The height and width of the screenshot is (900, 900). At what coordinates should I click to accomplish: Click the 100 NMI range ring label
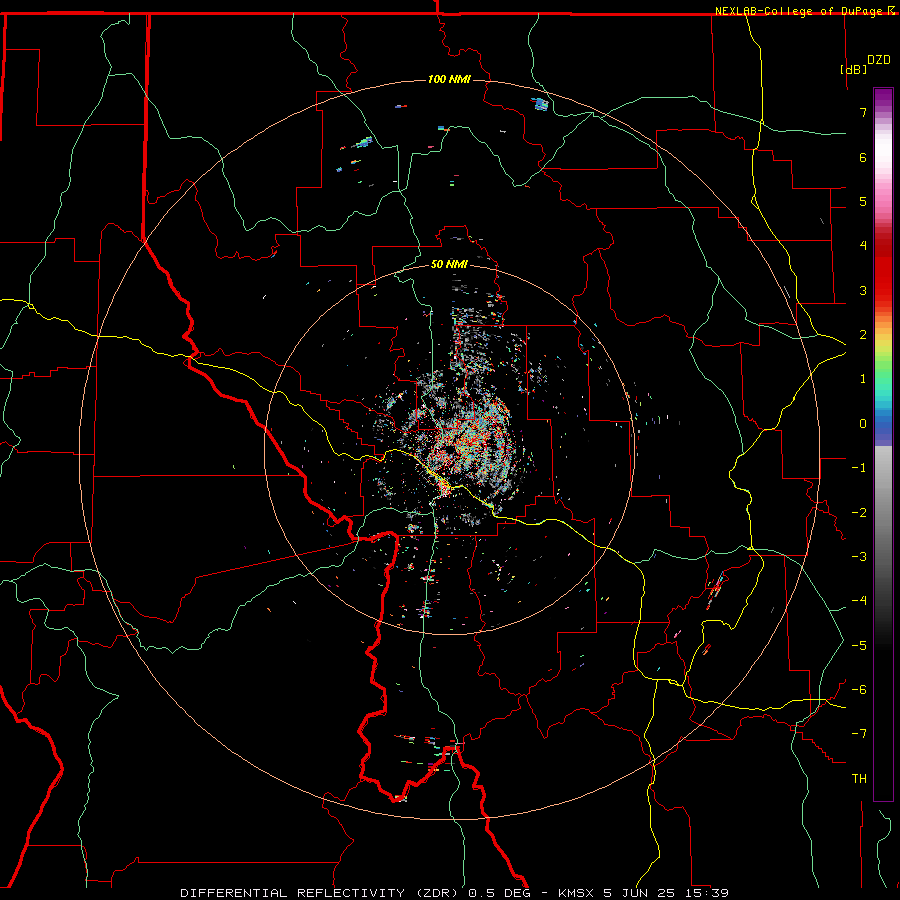pos(449,79)
